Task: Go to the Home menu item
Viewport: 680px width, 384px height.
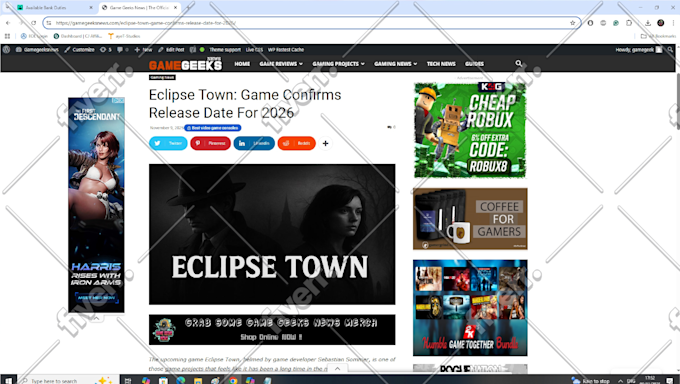Action: (242, 64)
